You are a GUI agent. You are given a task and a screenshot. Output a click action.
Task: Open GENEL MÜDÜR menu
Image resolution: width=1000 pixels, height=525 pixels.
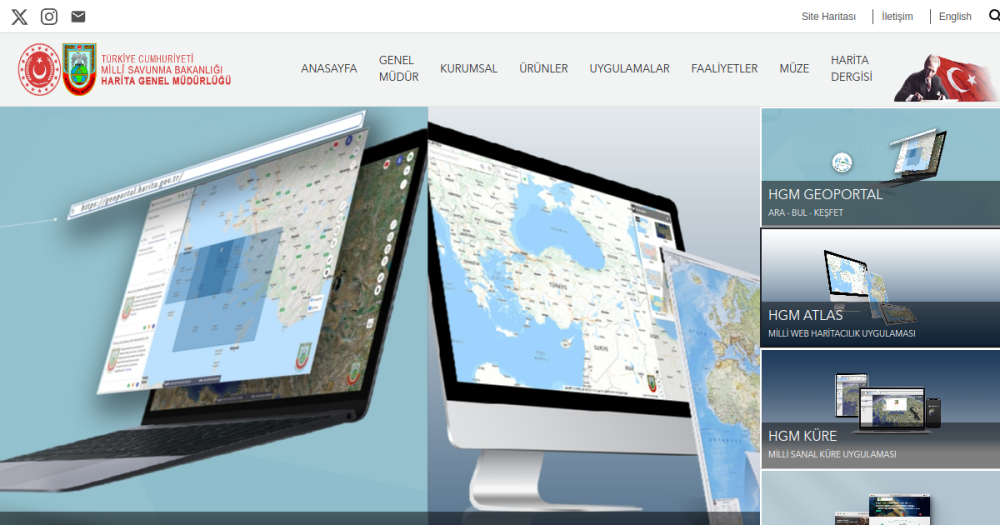[399, 68]
